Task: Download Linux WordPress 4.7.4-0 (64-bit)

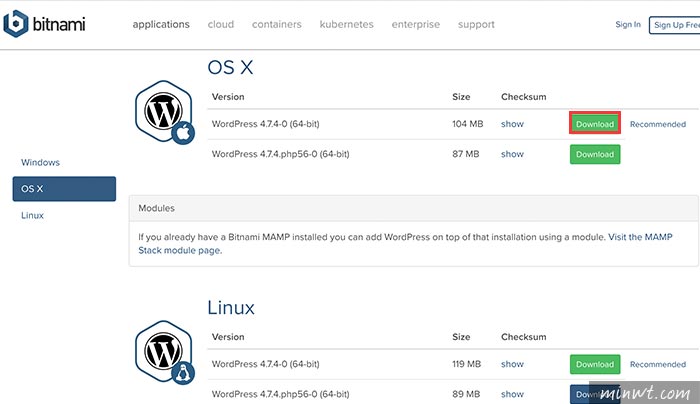Action: (x=595, y=364)
